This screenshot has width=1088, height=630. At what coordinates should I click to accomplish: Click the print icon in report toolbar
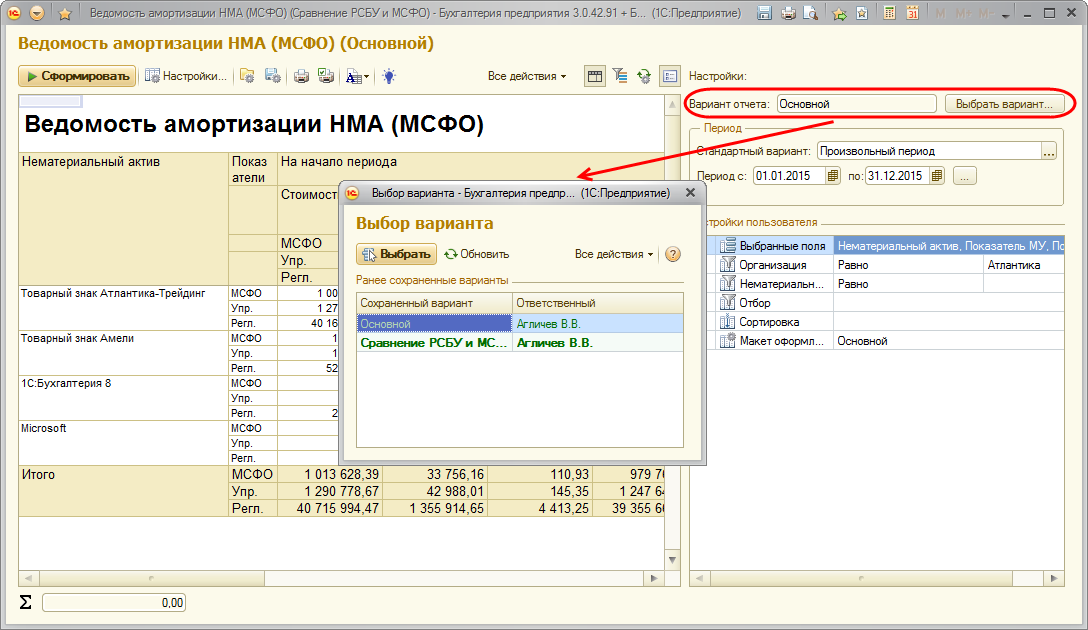point(301,76)
